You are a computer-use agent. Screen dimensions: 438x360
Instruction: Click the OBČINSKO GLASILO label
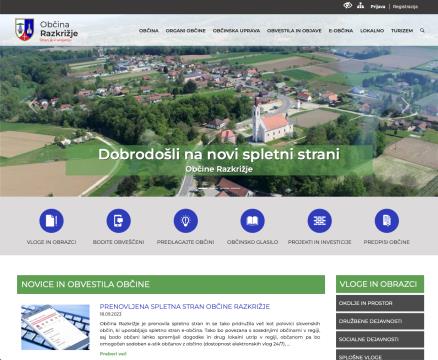(x=252, y=242)
